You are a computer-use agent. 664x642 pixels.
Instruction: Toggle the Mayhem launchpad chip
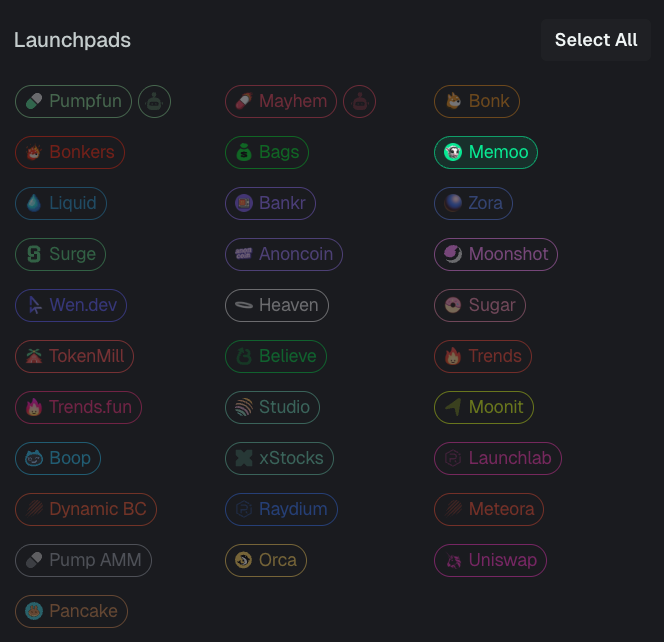point(281,101)
